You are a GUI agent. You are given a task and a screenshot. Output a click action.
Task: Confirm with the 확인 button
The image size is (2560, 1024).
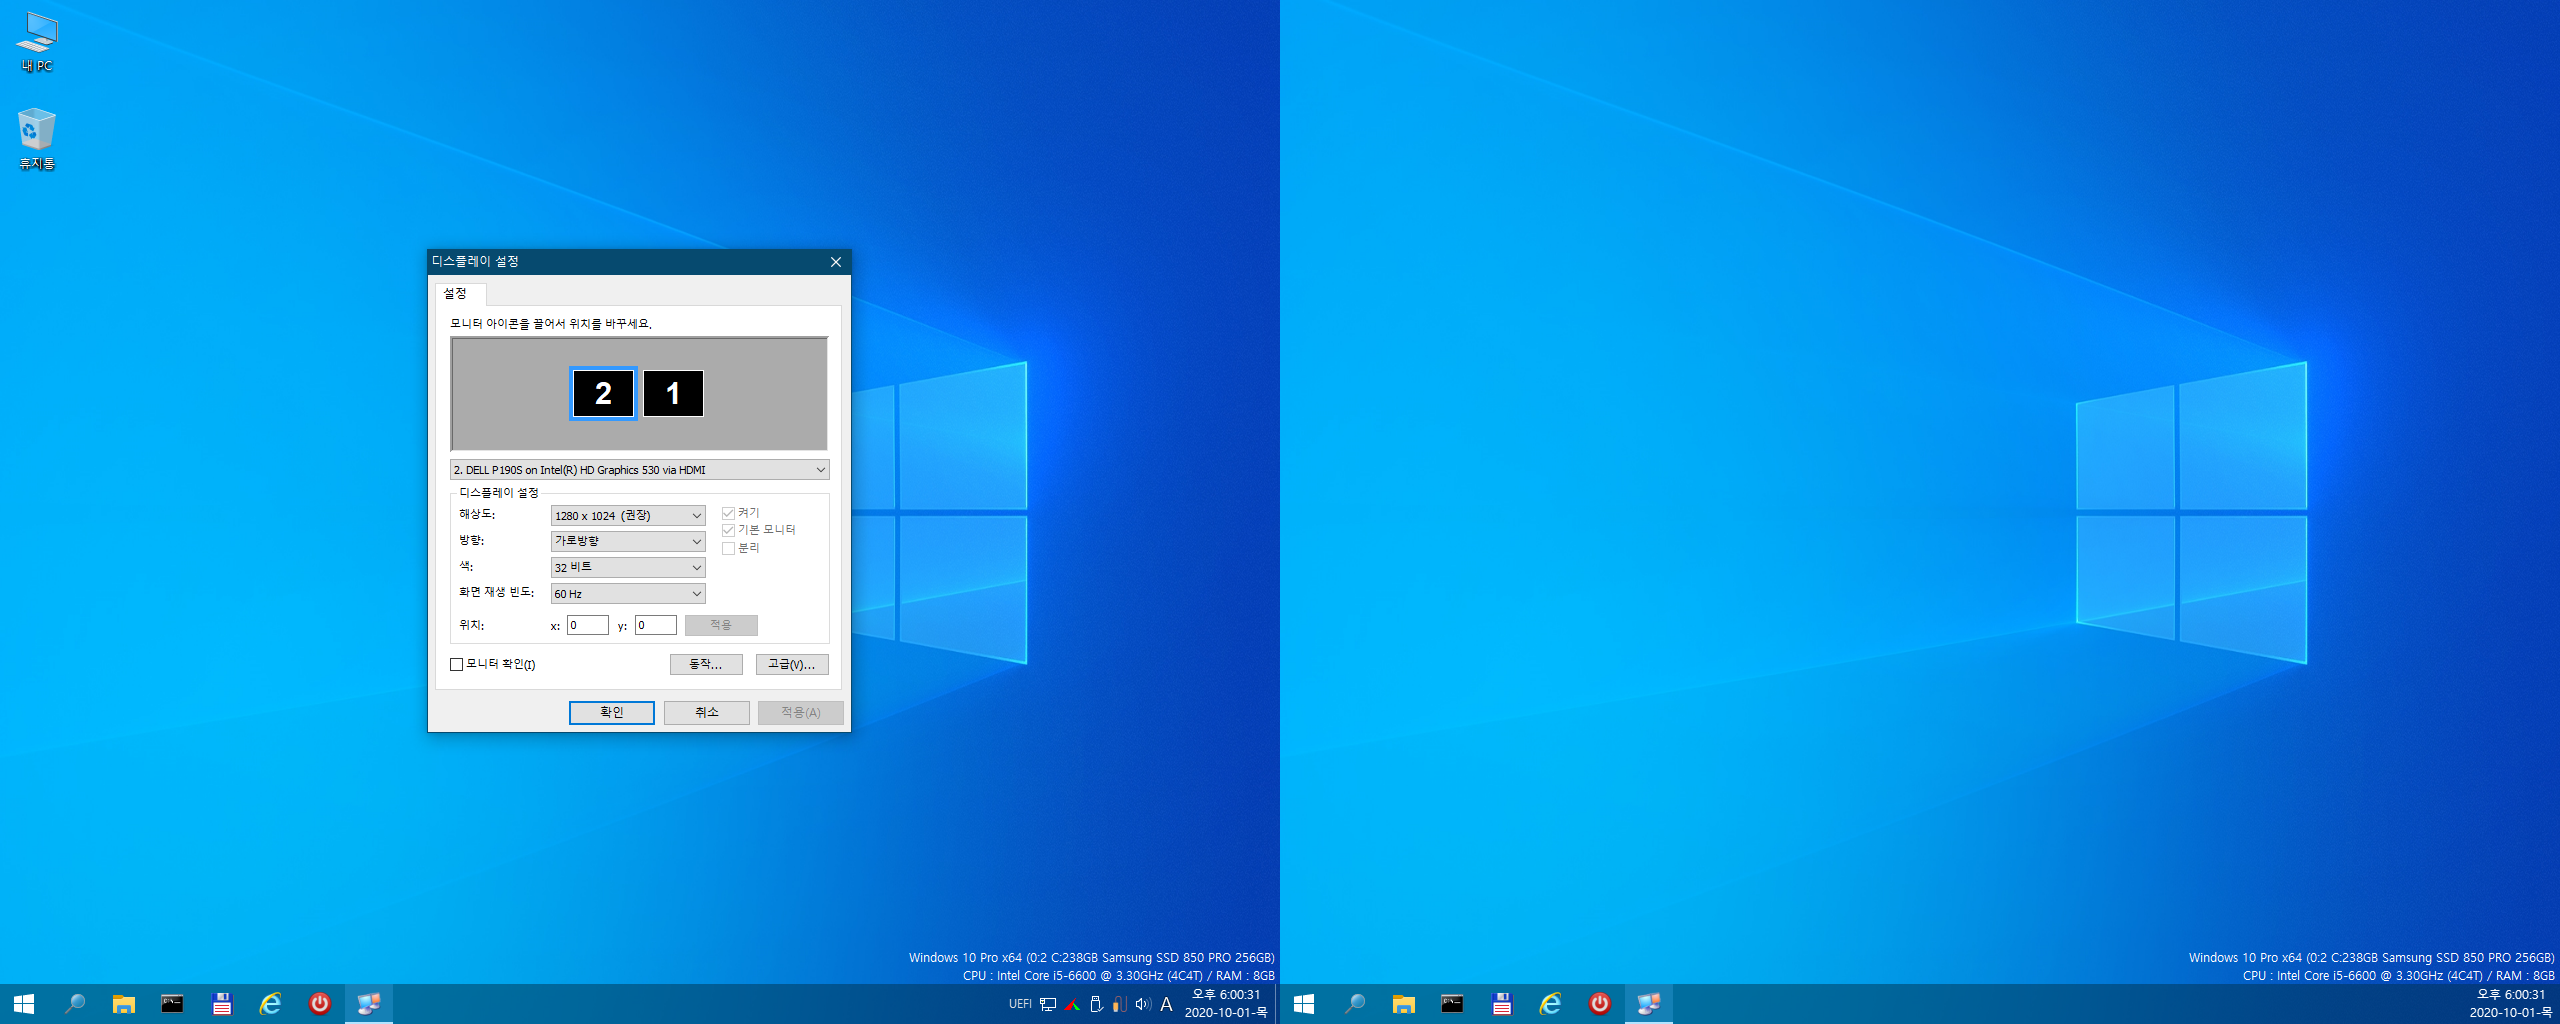[x=612, y=712]
